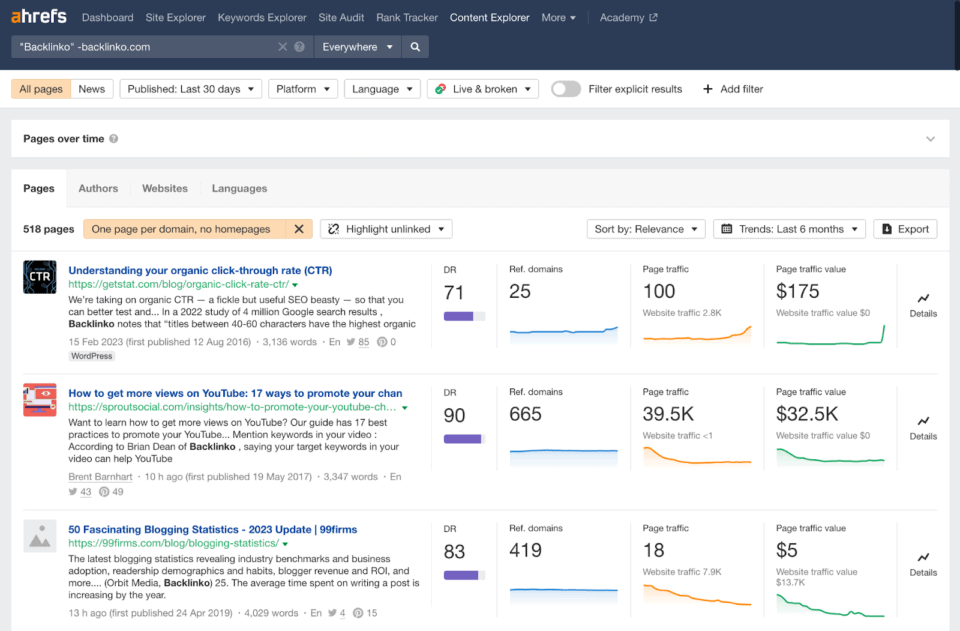Open the Published: Last 30 days dropdown
This screenshot has height=631, width=960.
[191, 89]
